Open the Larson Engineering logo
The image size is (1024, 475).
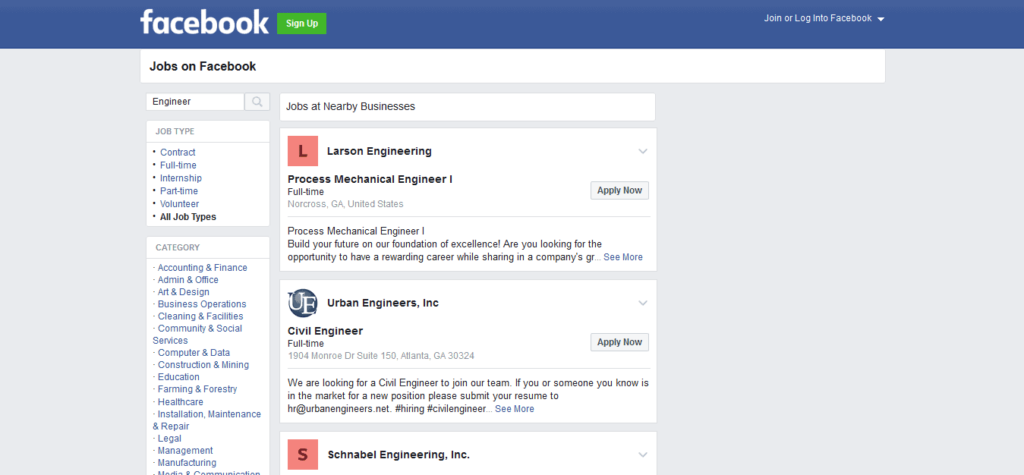click(303, 151)
